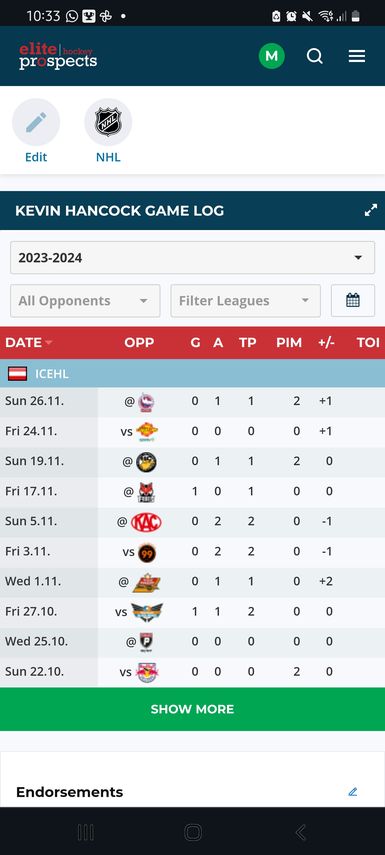The height and width of the screenshot is (855, 385).
Task: Open the All Opponents dropdown
Action: click(x=85, y=300)
